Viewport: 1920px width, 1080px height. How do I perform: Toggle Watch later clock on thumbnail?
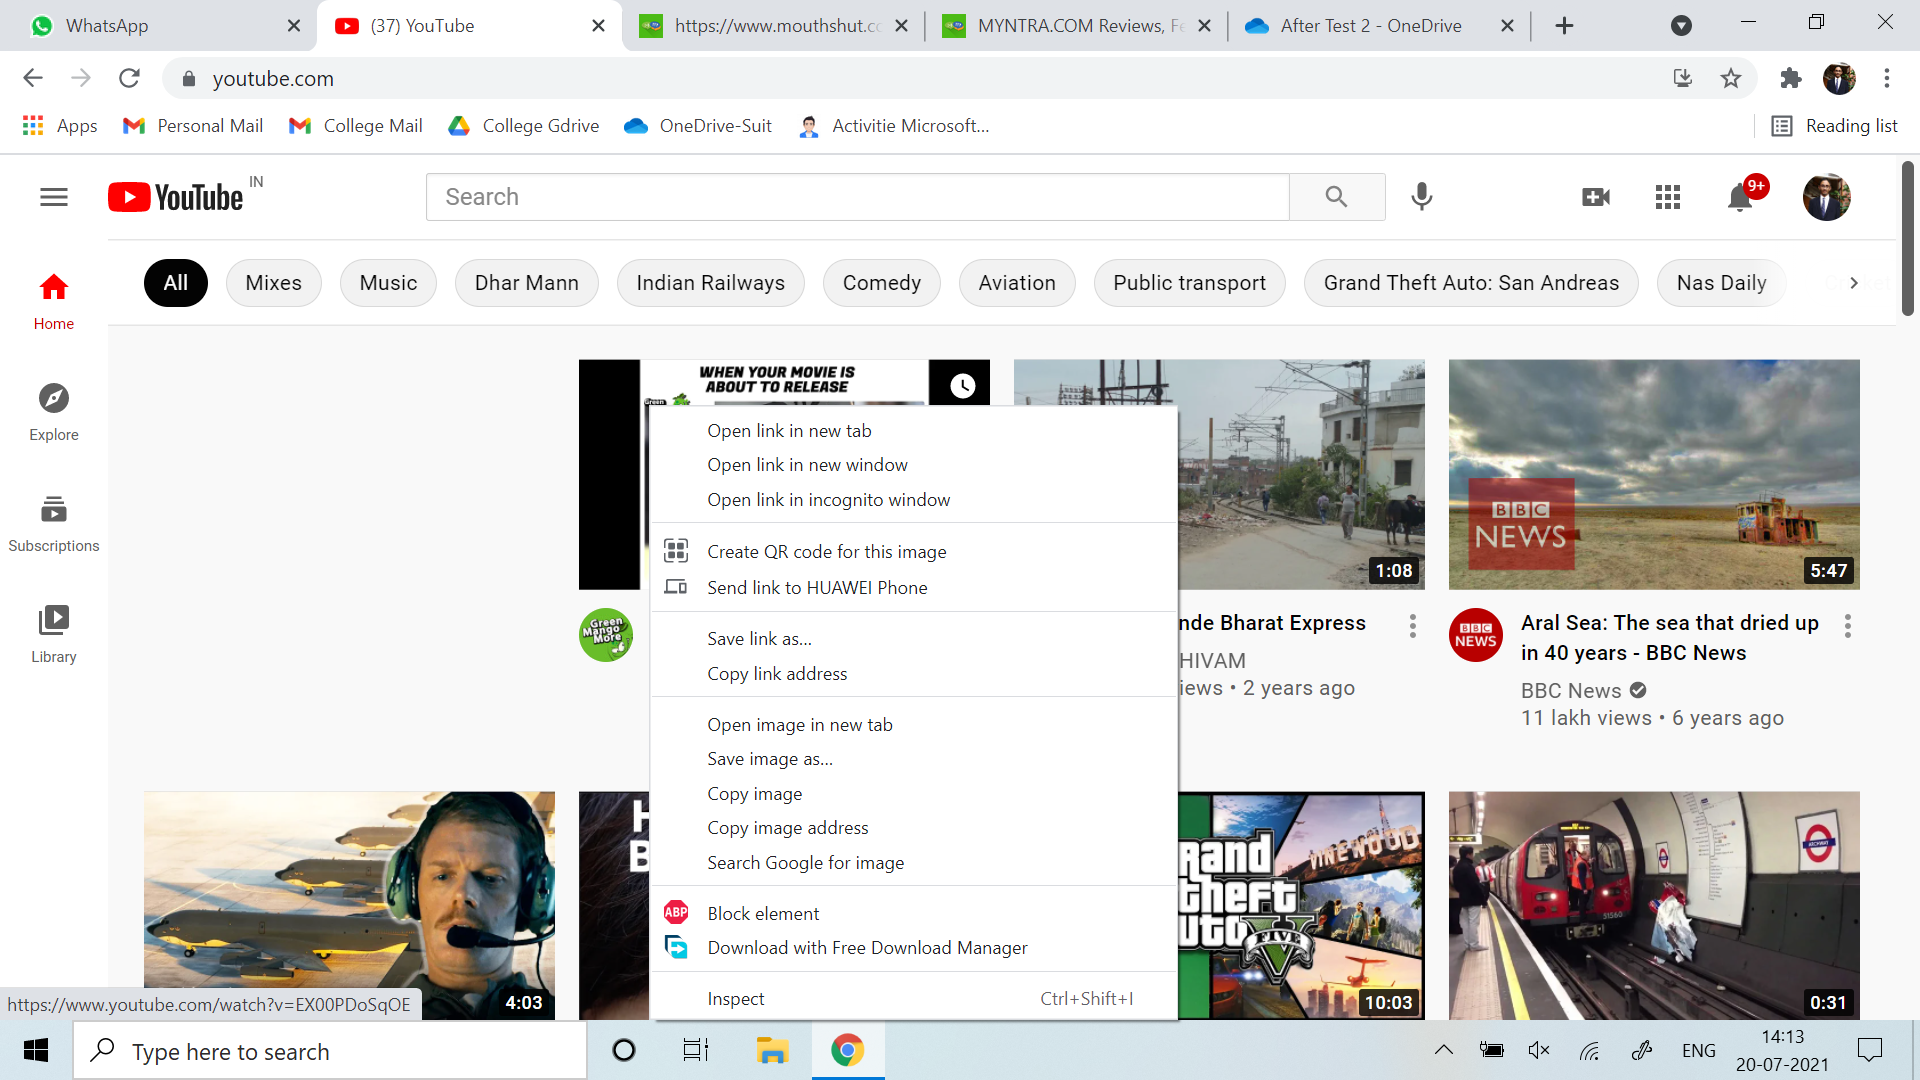click(962, 386)
